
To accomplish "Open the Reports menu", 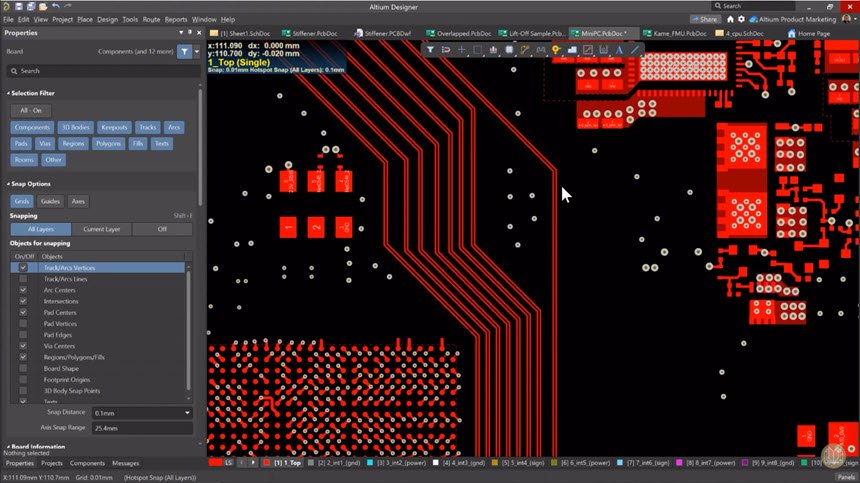I will click(x=176, y=19).
